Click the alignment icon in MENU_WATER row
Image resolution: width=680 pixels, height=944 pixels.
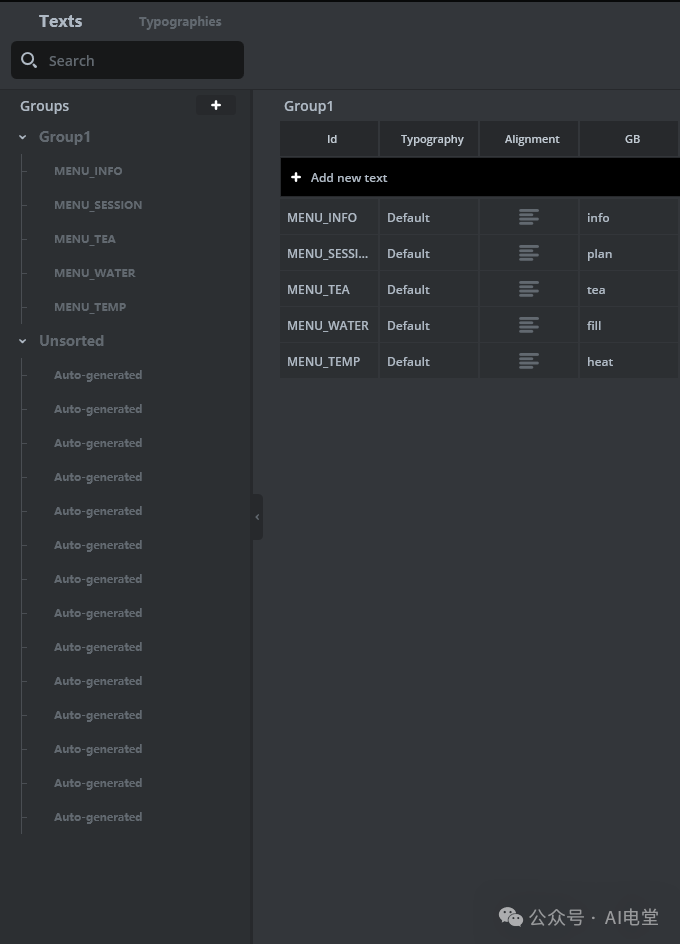pos(528,325)
